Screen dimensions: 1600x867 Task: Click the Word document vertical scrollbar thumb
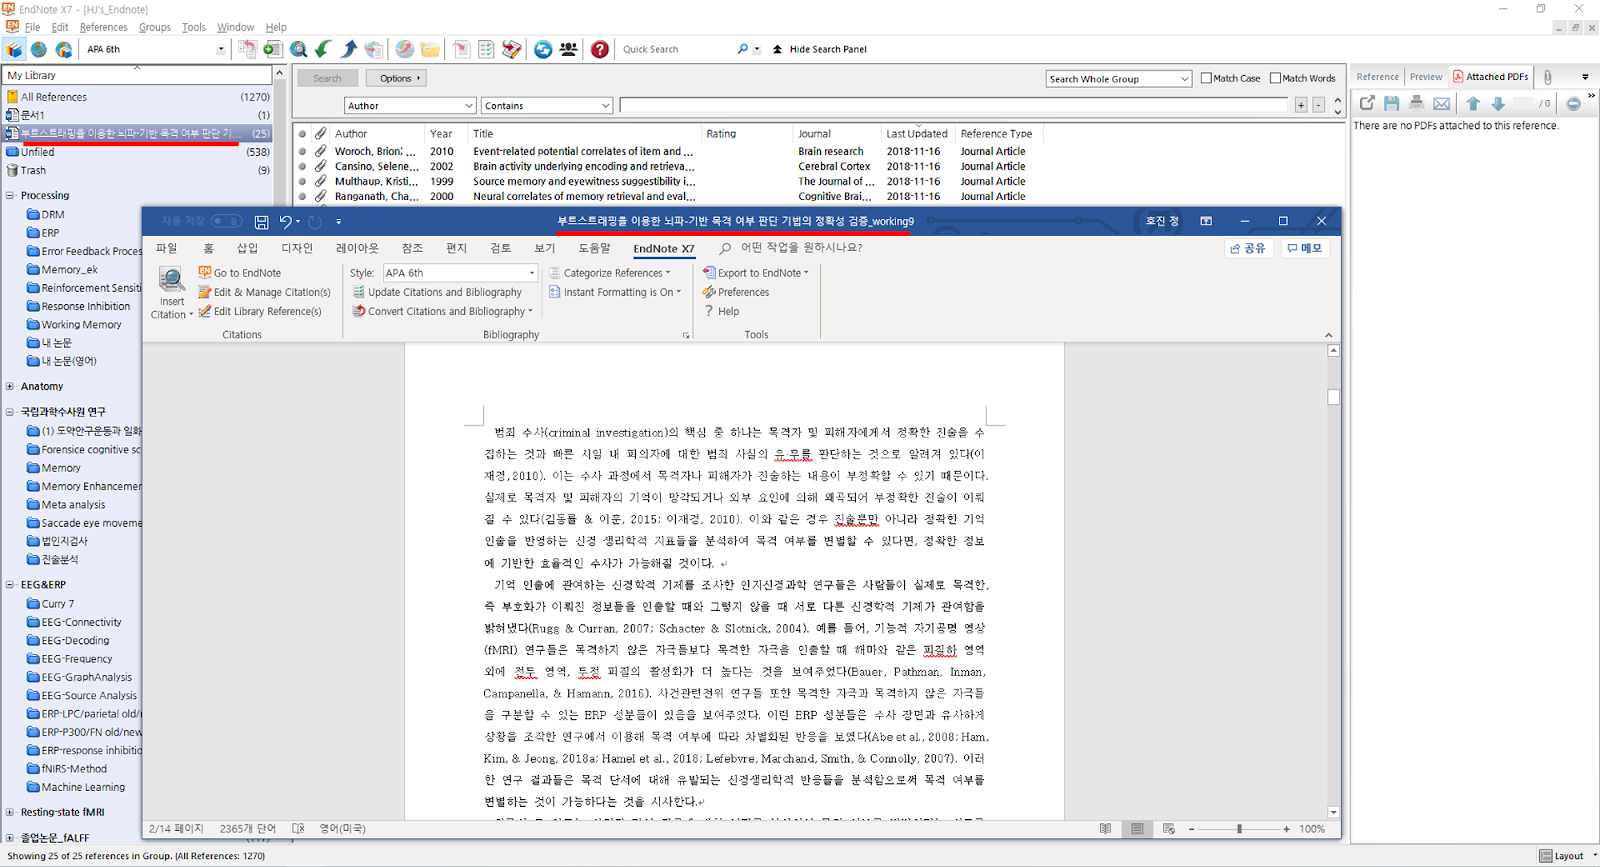click(1333, 397)
